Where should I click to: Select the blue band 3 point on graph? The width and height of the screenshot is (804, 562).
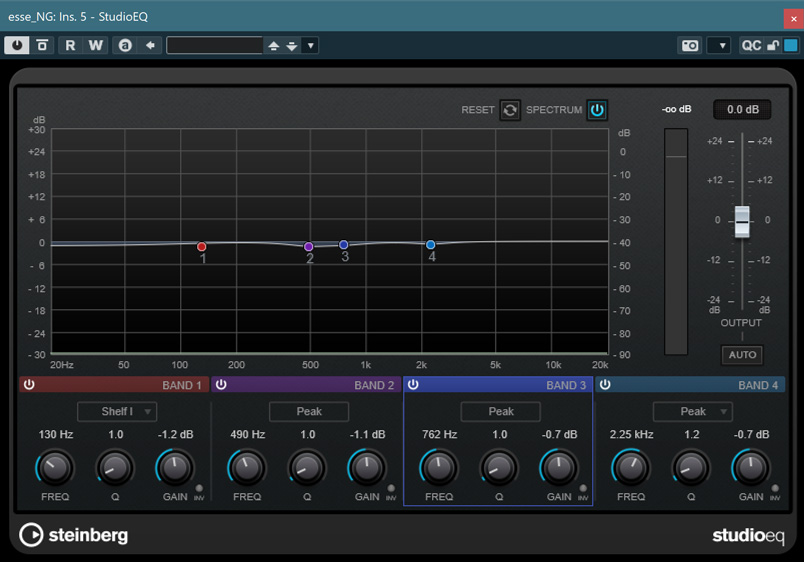(x=344, y=245)
